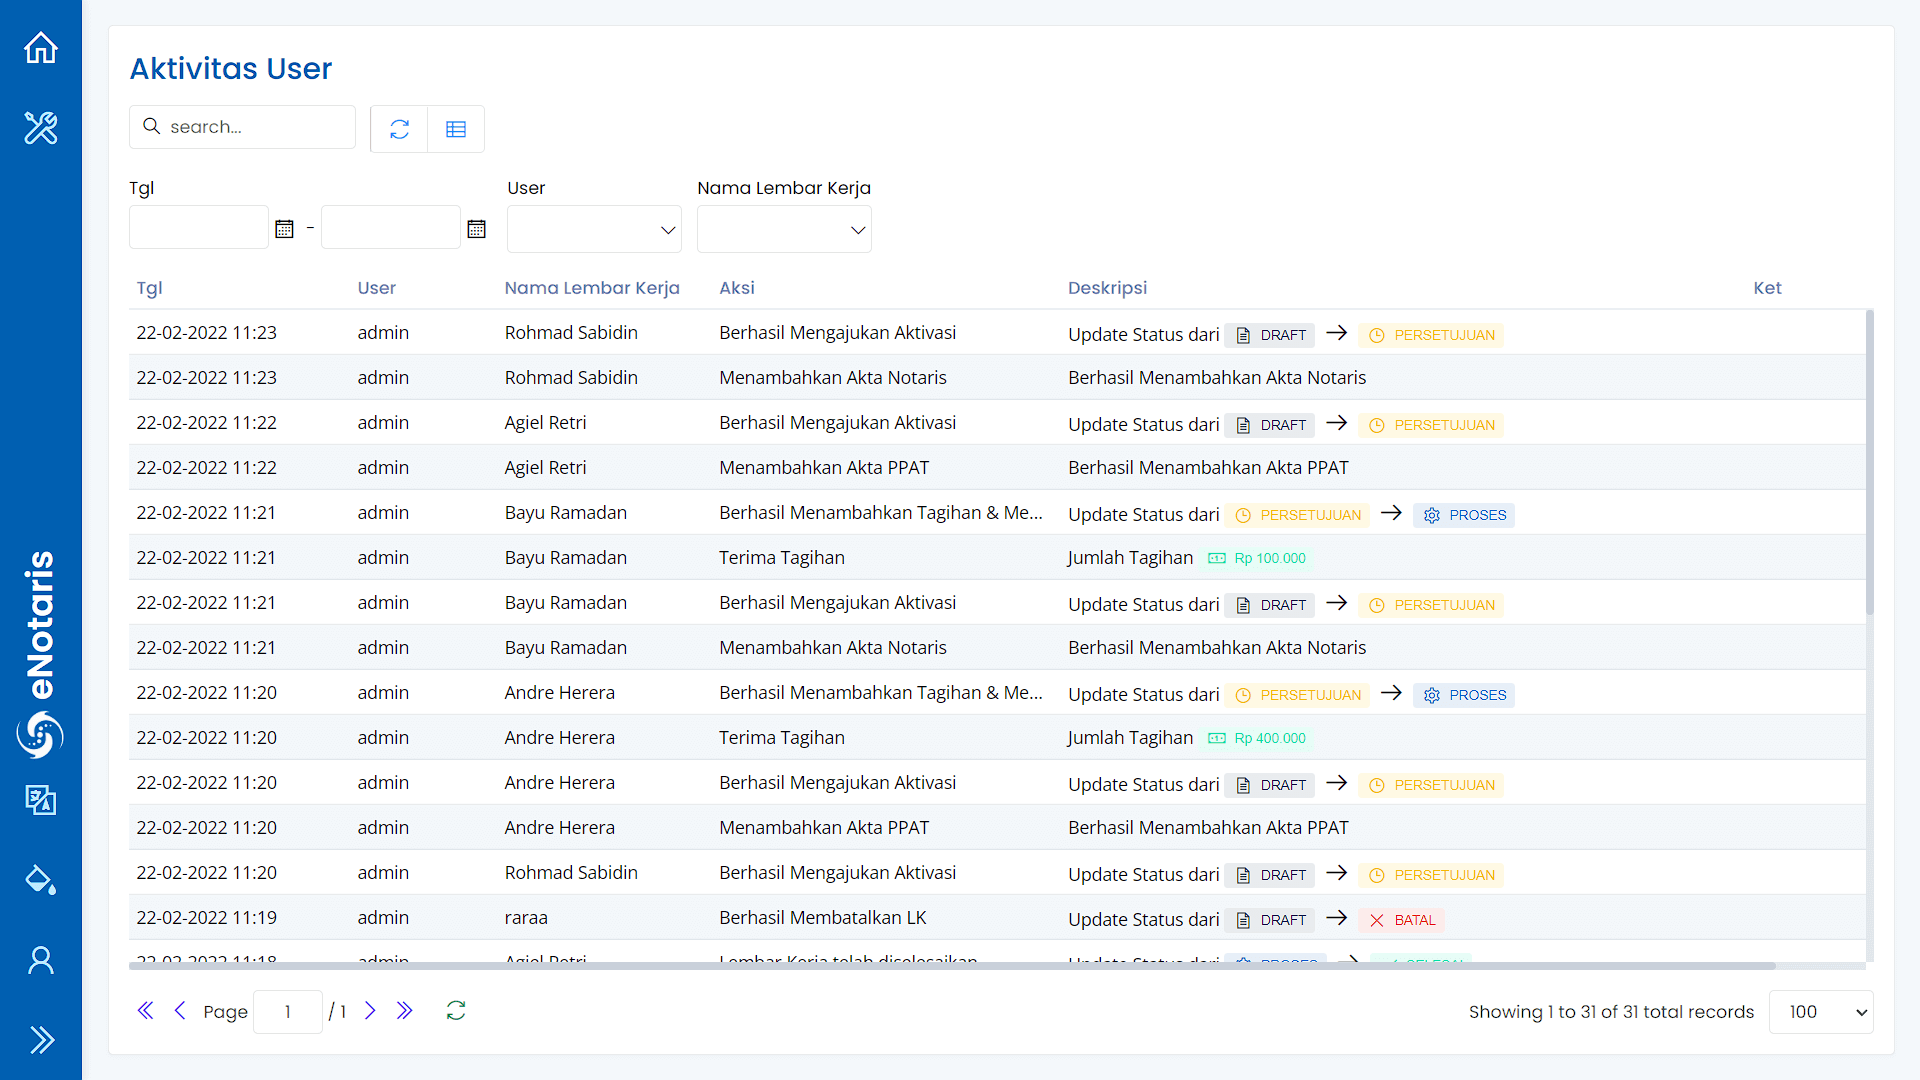Viewport: 1920px width, 1080px height.
Task: Sort by Ket column header
Action: click(1767, 288)
